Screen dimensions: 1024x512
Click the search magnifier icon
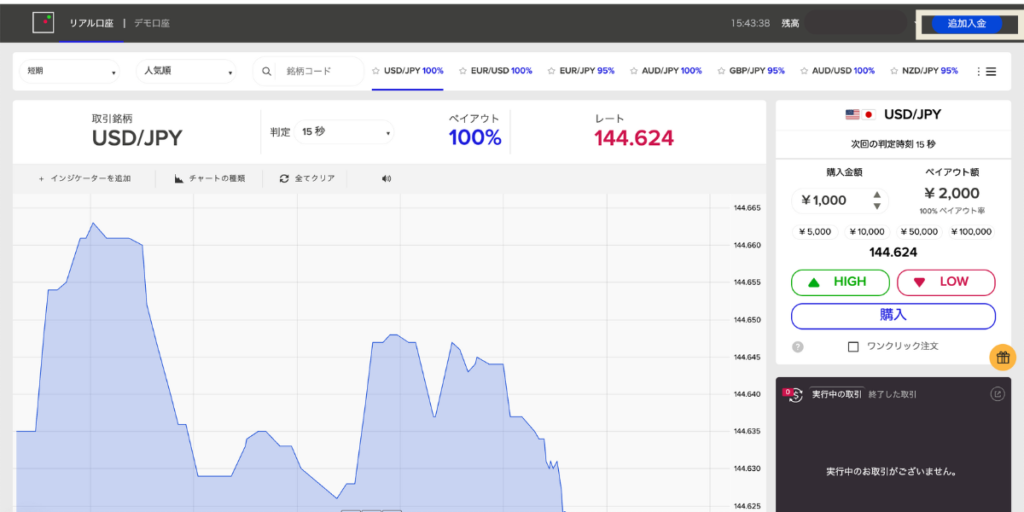(x=267, y=71)
